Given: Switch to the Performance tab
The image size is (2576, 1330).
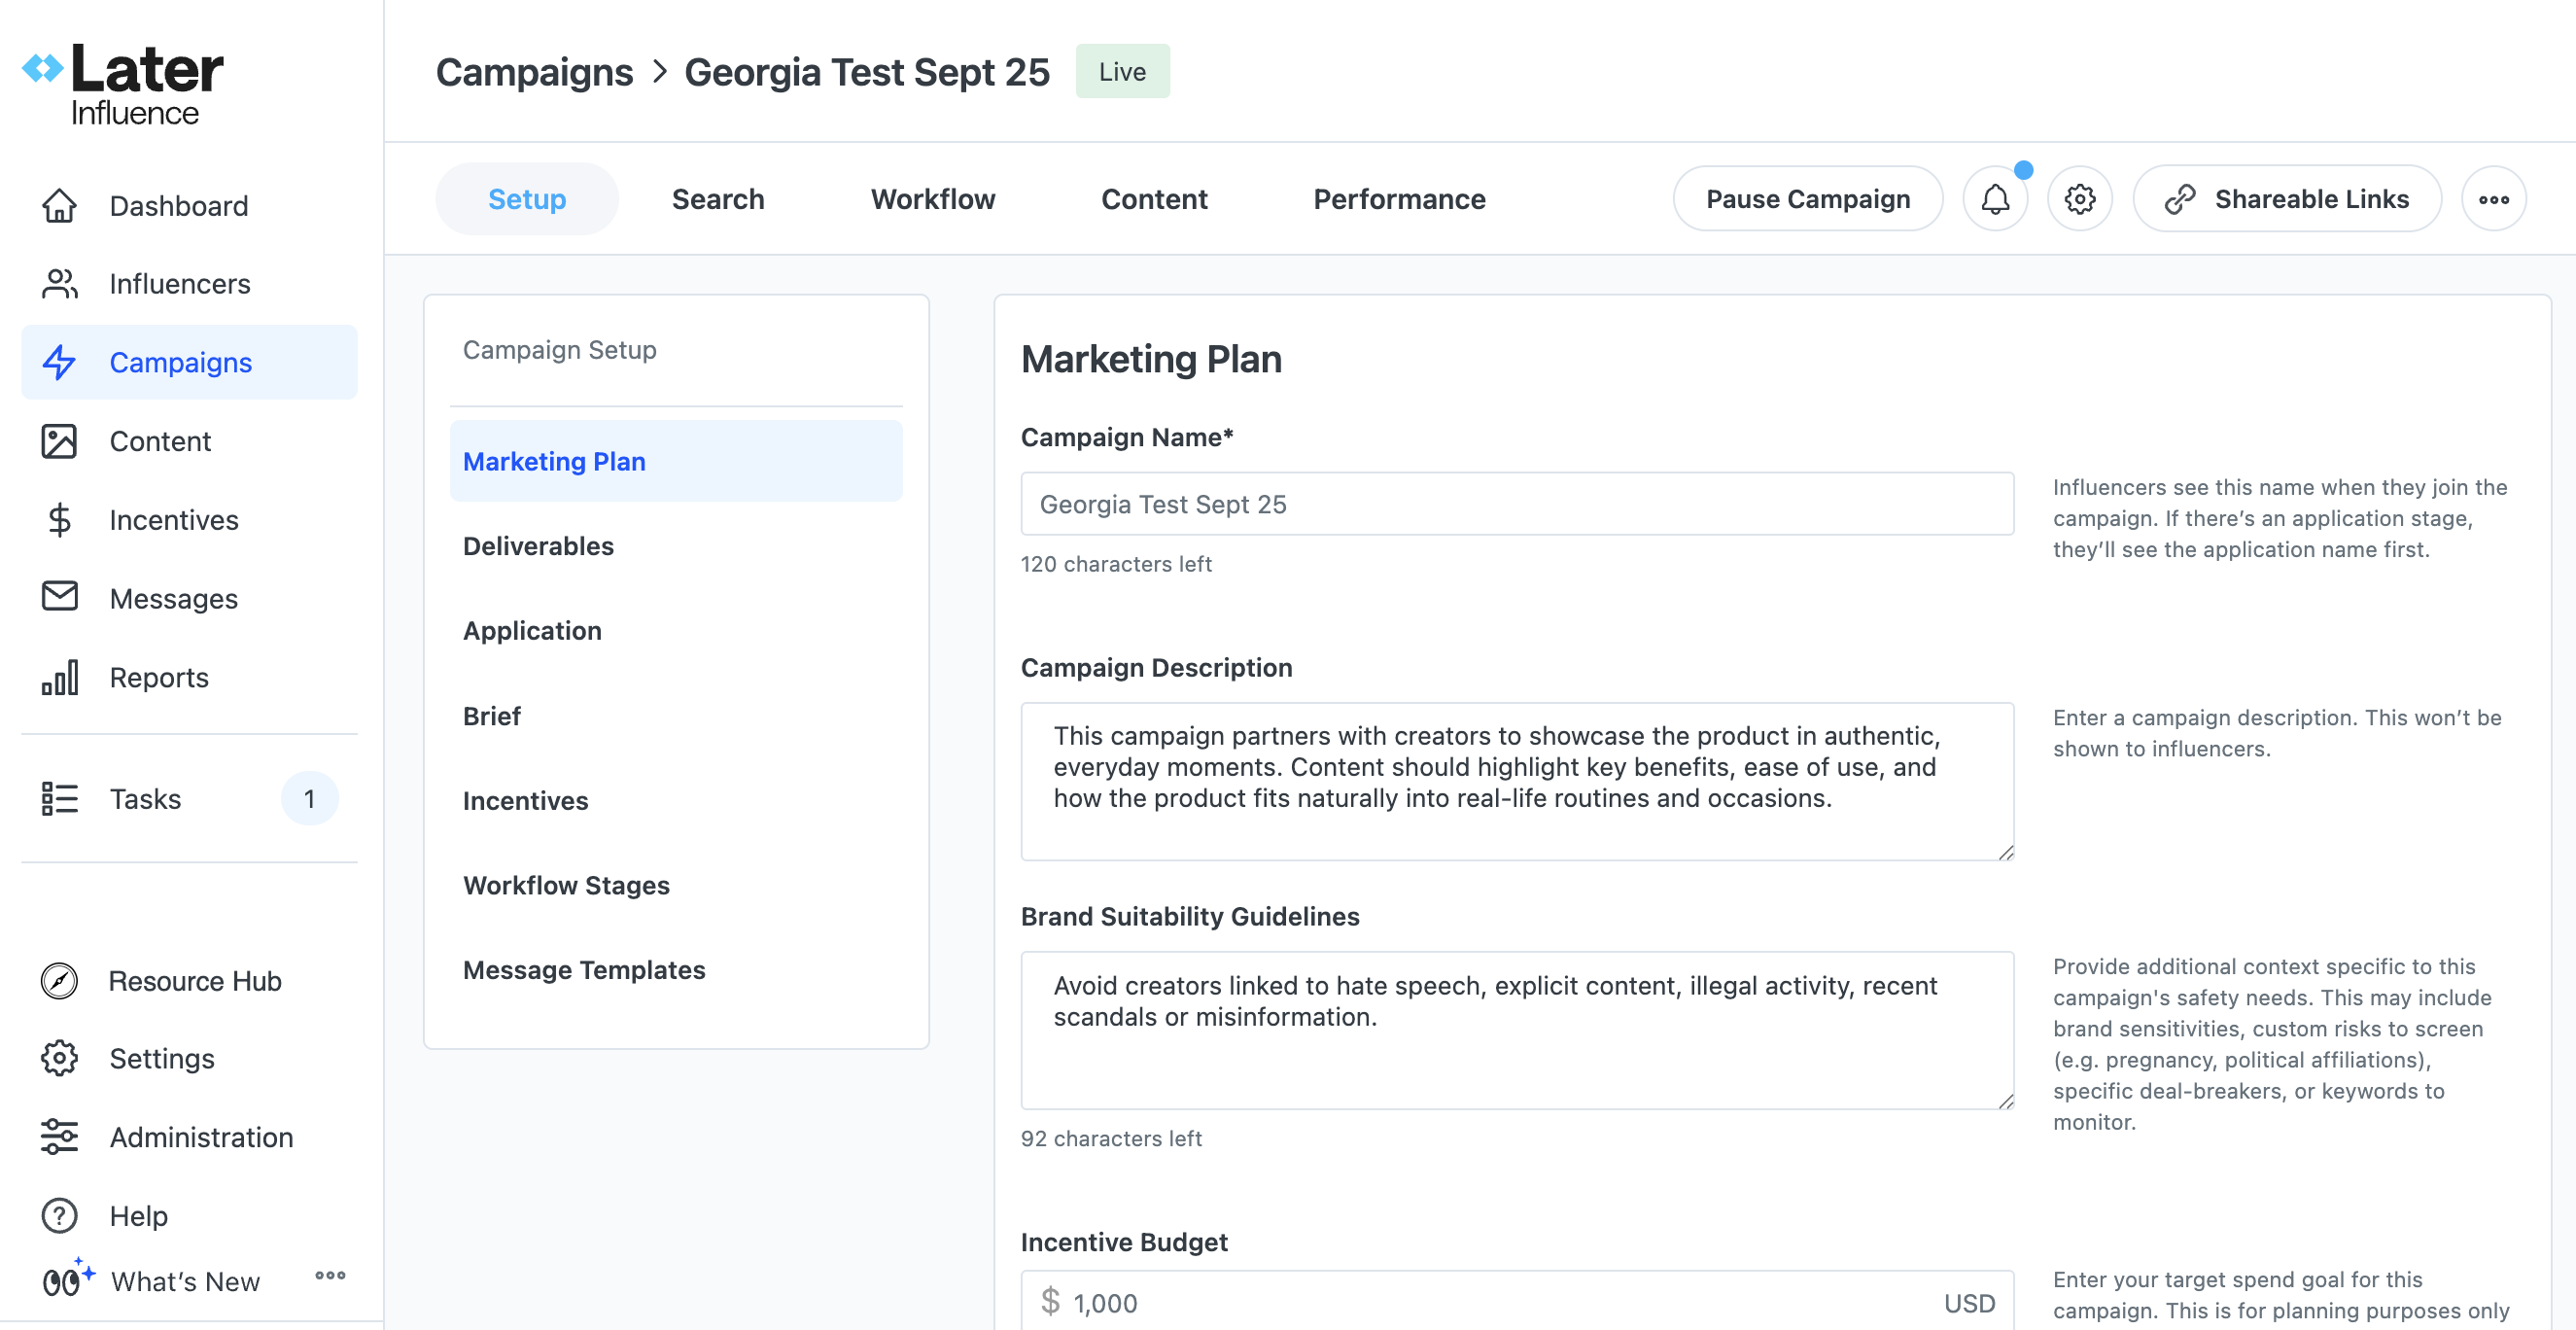Looking at the screenshot, I should 1398,199.
